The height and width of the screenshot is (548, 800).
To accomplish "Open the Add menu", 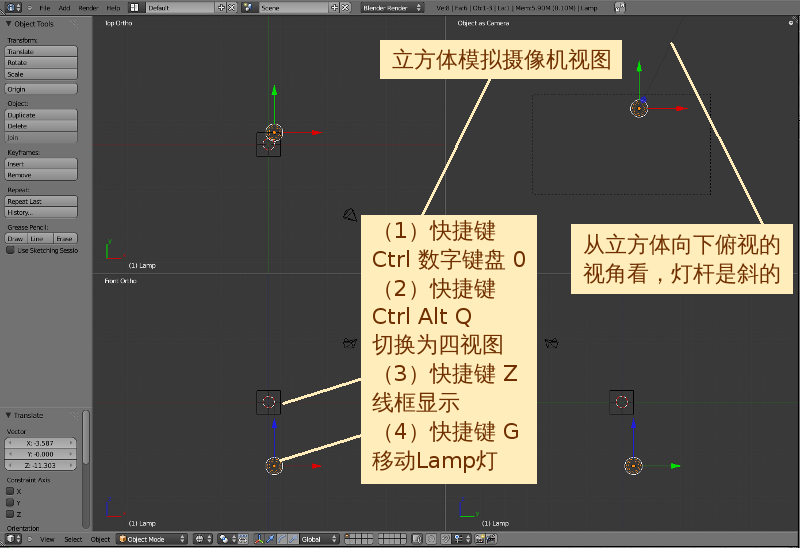I will tap(64, 8).
